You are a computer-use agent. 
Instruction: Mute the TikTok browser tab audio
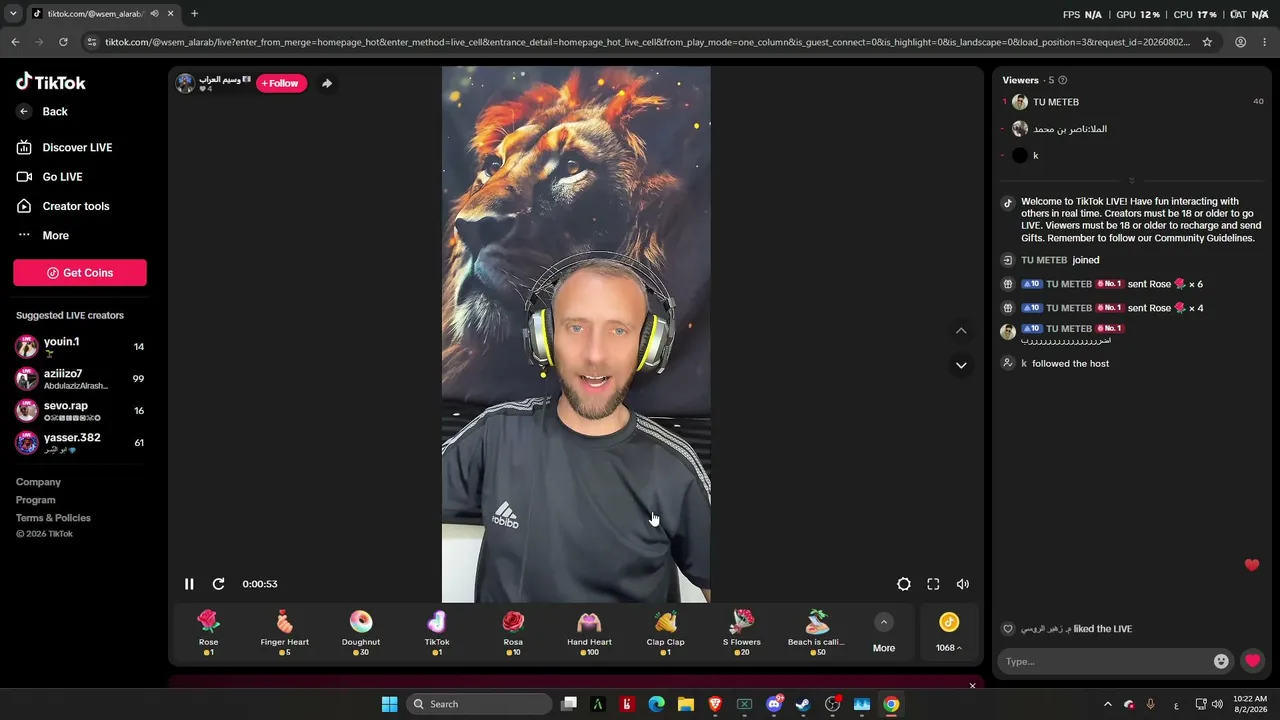[154, 13]
